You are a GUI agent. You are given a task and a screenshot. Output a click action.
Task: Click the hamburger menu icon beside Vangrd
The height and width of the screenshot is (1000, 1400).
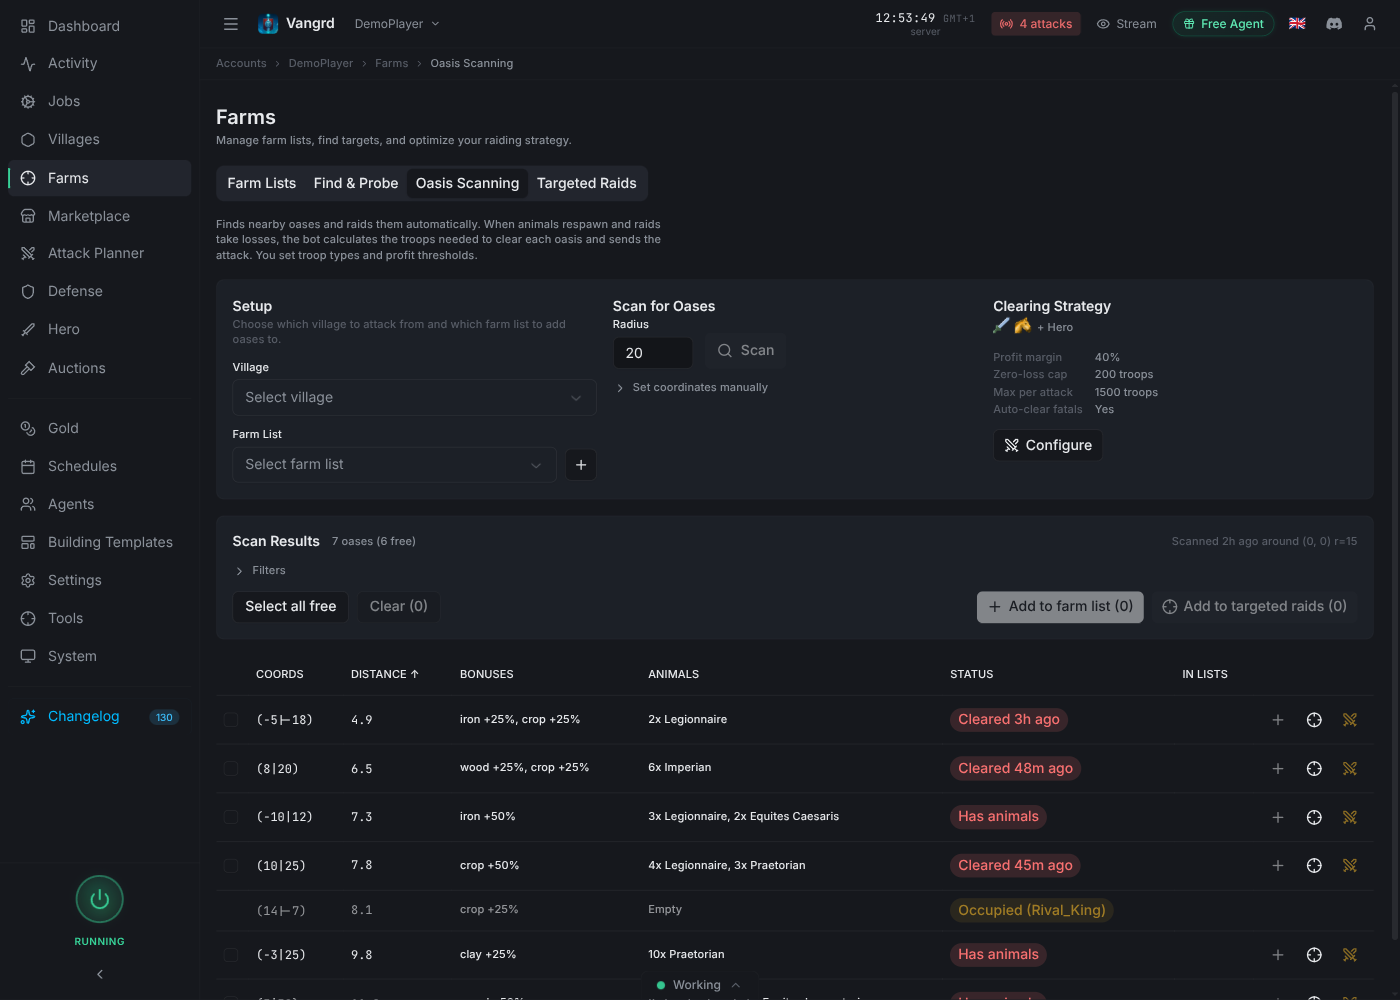point(231,23)
